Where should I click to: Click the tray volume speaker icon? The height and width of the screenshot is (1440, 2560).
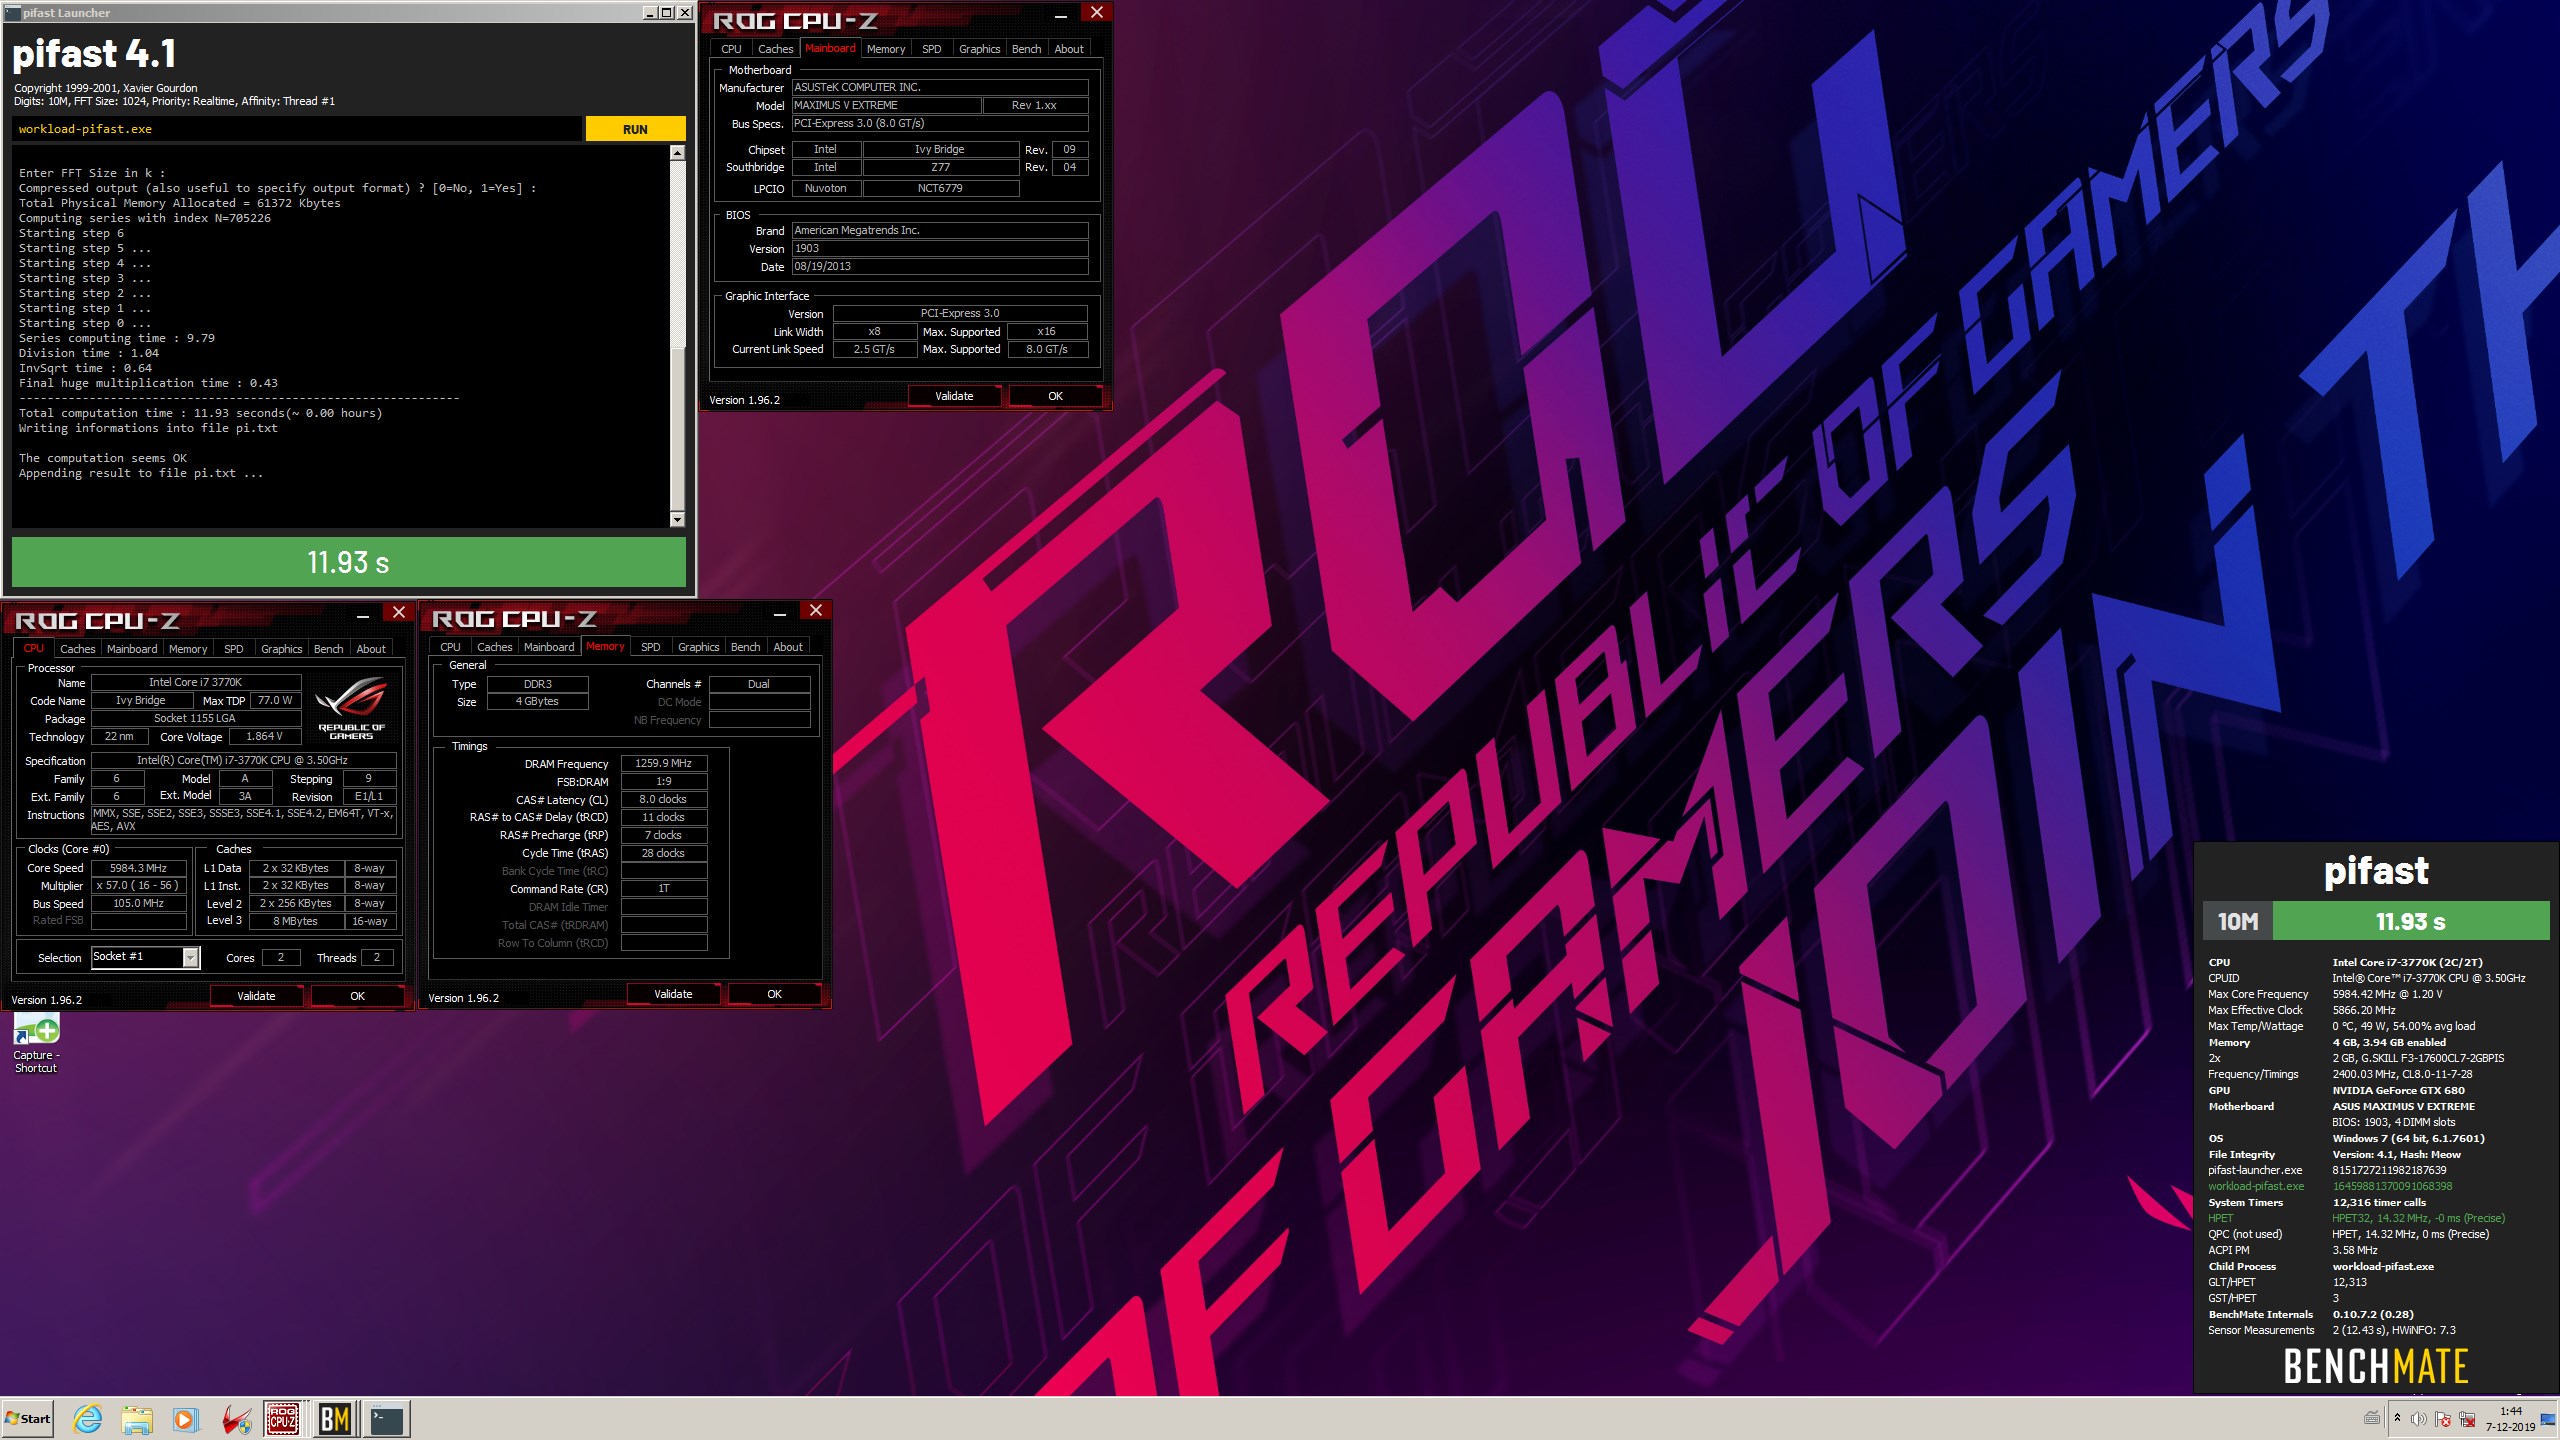[x=2418, y=1419]
